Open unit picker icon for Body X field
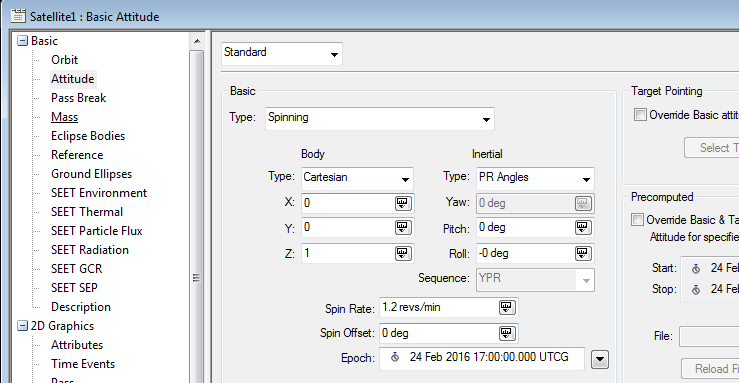This screenshot has height=383, width=739. (x=402, y=204)
